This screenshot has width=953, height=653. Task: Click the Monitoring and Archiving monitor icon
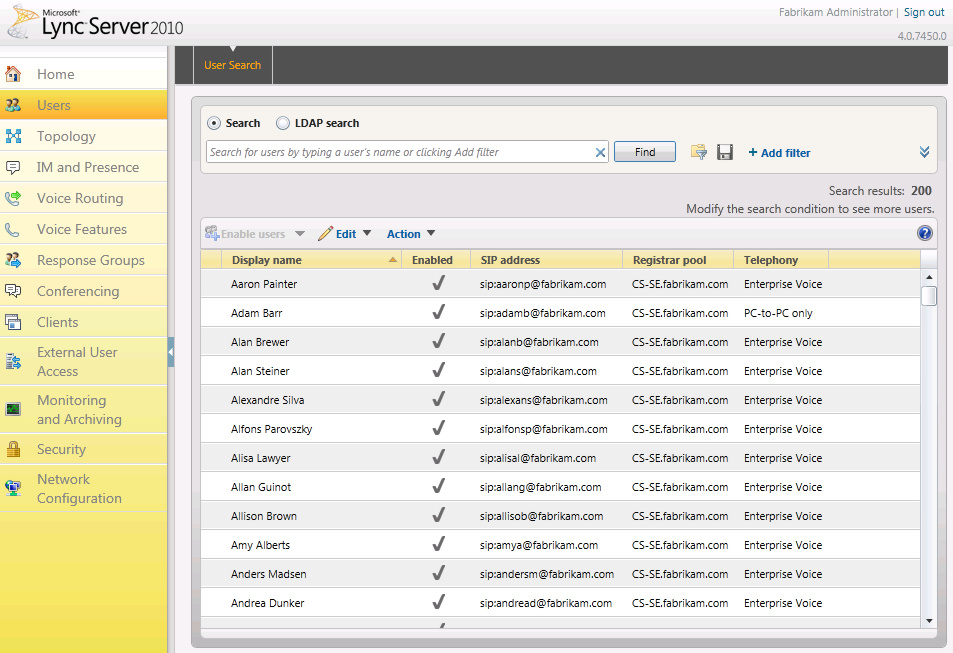click(13, 409)
